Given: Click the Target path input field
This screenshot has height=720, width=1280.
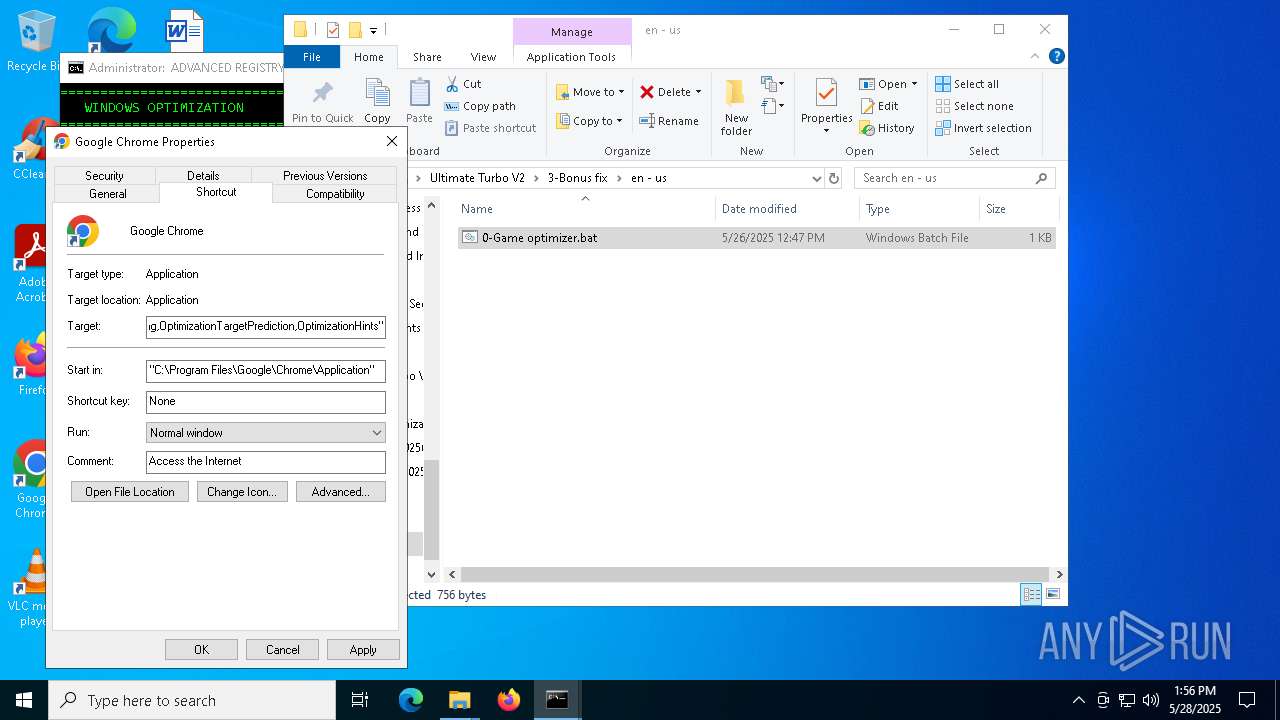Looking at the screenshot, I should 266,327.
